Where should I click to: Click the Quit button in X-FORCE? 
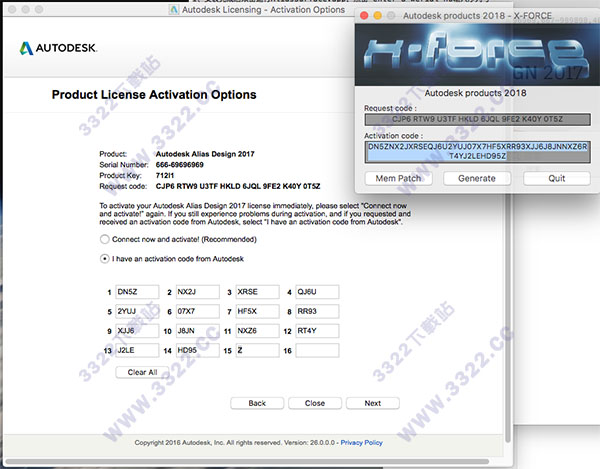pos(557,179)
